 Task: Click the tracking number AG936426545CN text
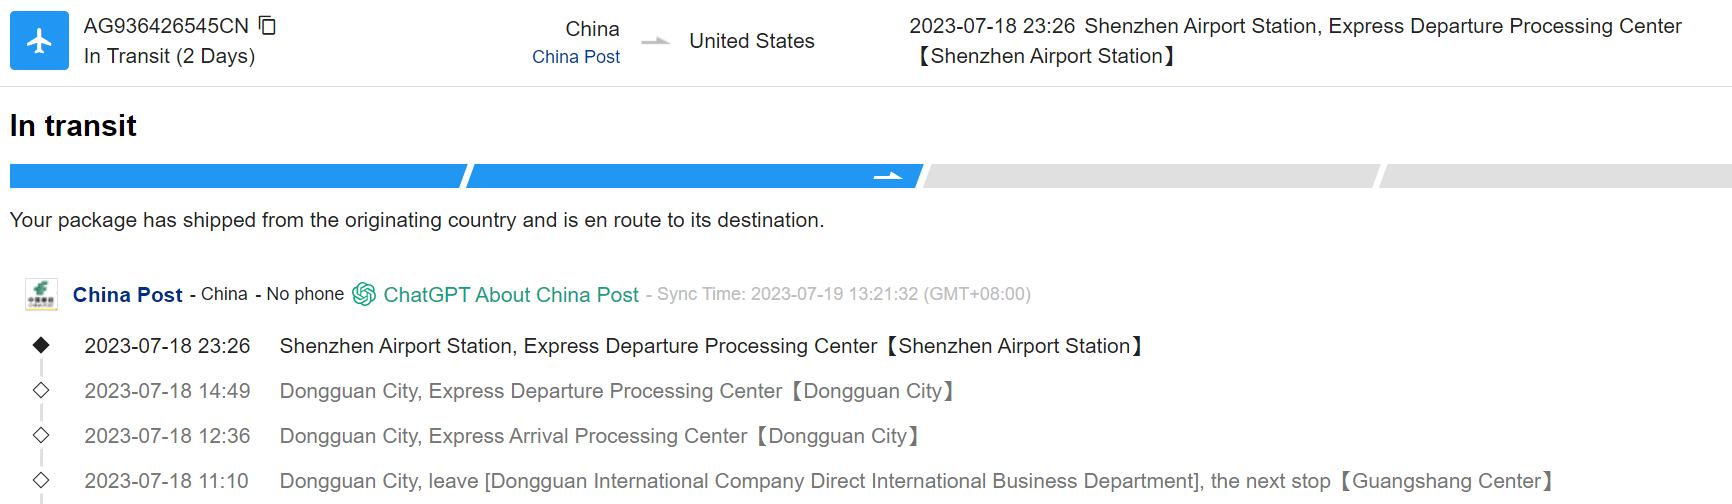[x=166, y=26]
